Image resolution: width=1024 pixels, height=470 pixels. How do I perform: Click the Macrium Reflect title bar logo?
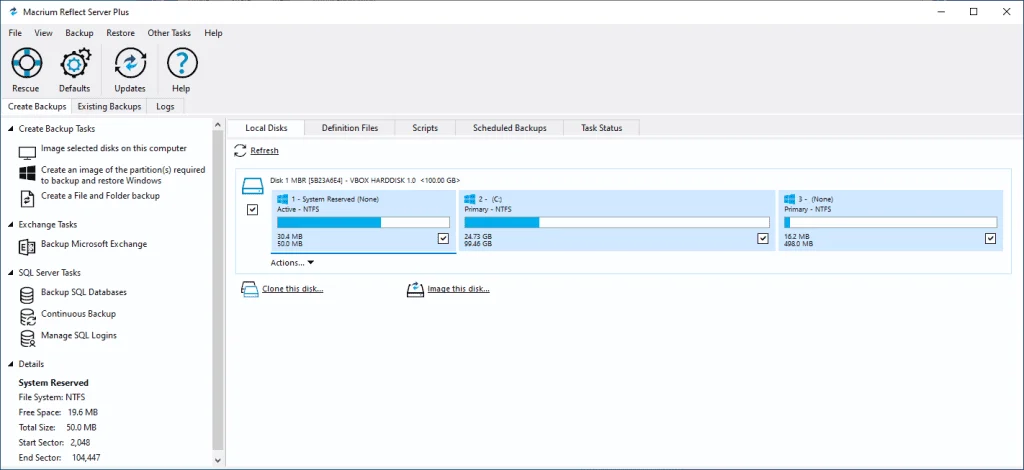pyautogui.click(x=13, y=12)
